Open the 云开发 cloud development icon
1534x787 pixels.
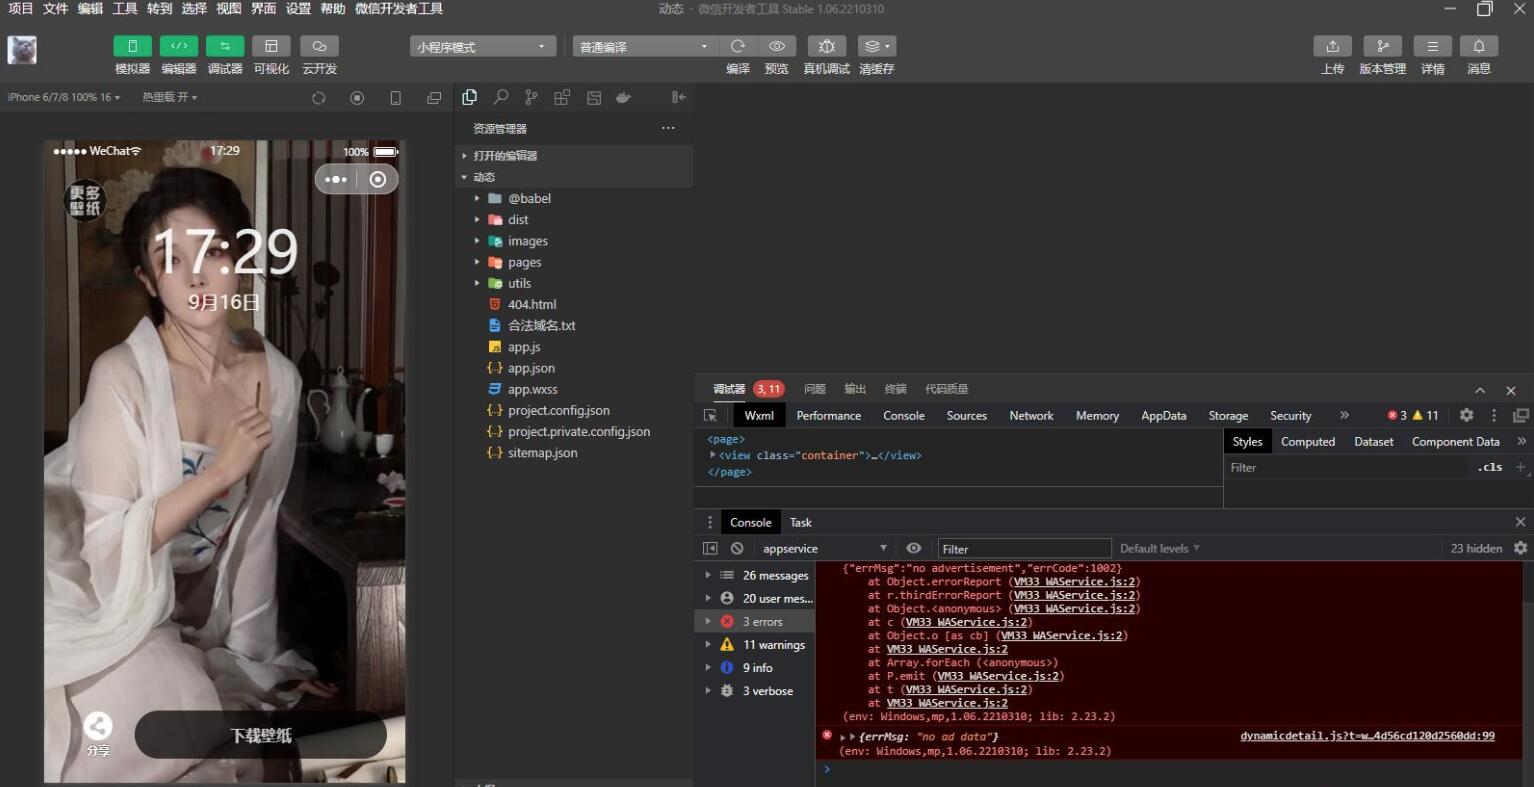(319, 46)
